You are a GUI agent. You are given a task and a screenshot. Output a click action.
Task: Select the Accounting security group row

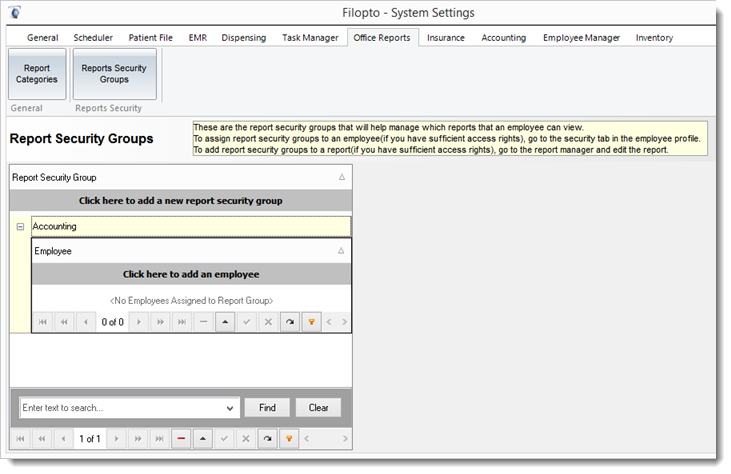click(191, 227)
